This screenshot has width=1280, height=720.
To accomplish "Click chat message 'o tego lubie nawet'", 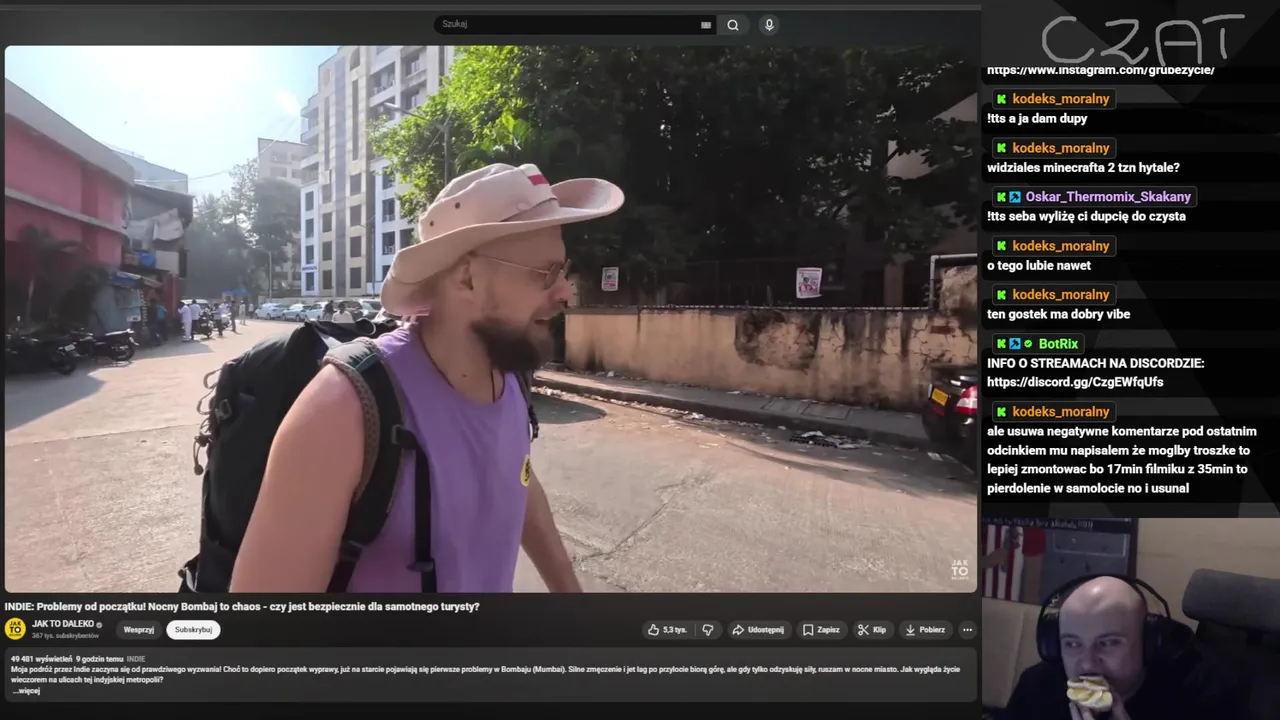I will tap(1039, 265).
